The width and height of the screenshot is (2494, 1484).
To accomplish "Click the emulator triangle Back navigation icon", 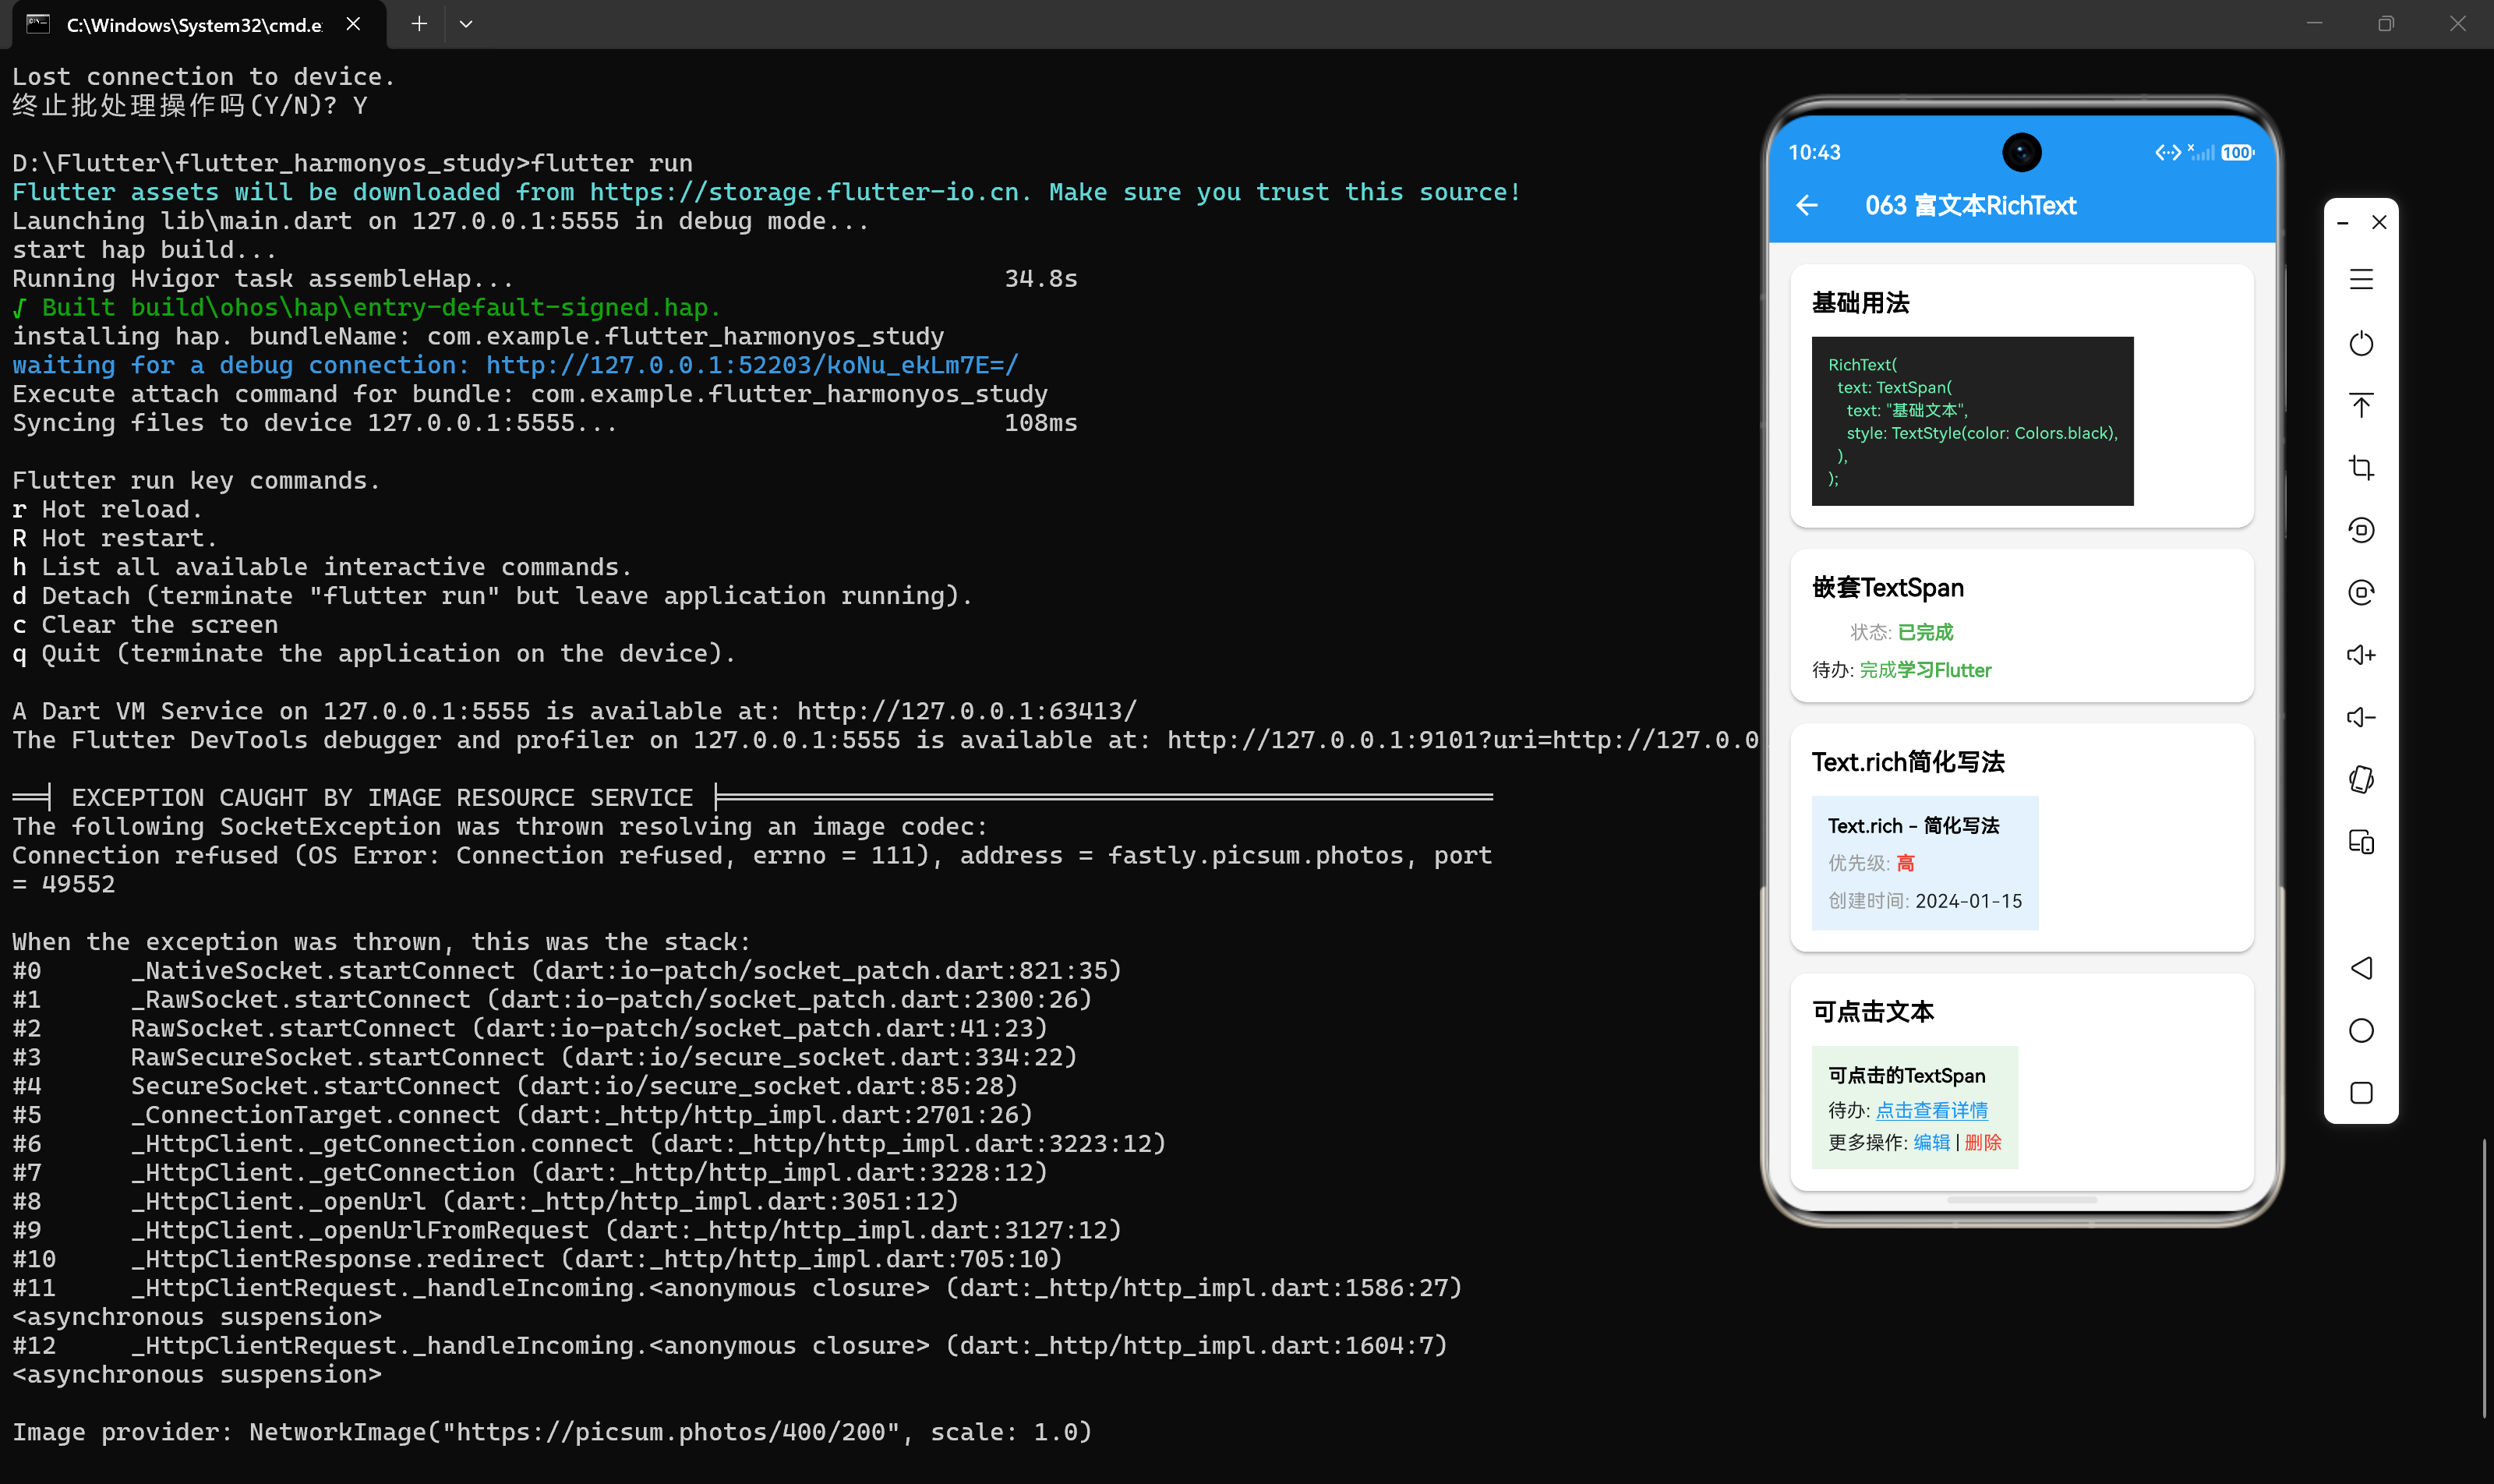I will pos(2361,968).
